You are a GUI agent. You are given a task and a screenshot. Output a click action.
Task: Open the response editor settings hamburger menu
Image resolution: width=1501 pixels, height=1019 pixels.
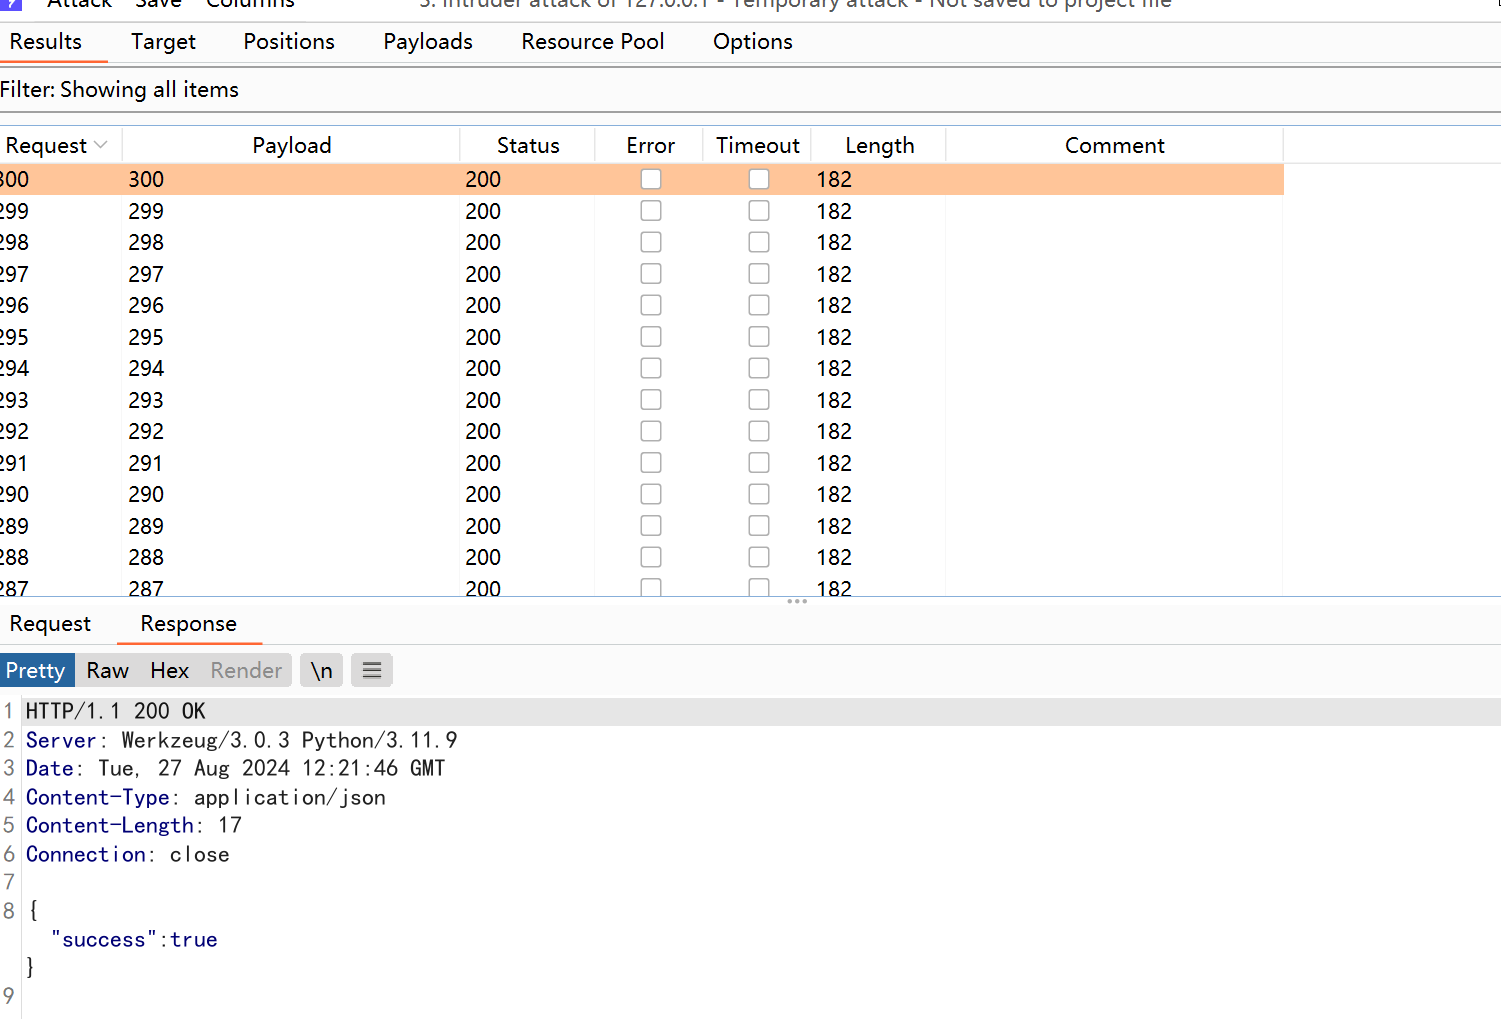pos(371,670)
